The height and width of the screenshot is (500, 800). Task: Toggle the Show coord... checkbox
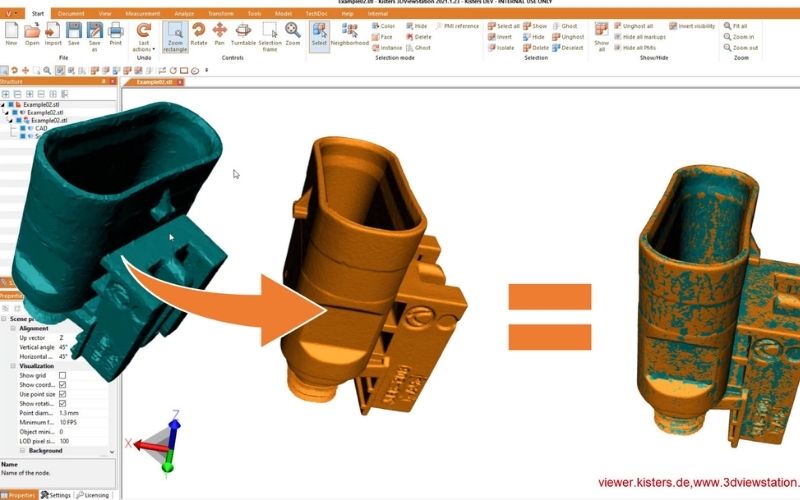62,385
